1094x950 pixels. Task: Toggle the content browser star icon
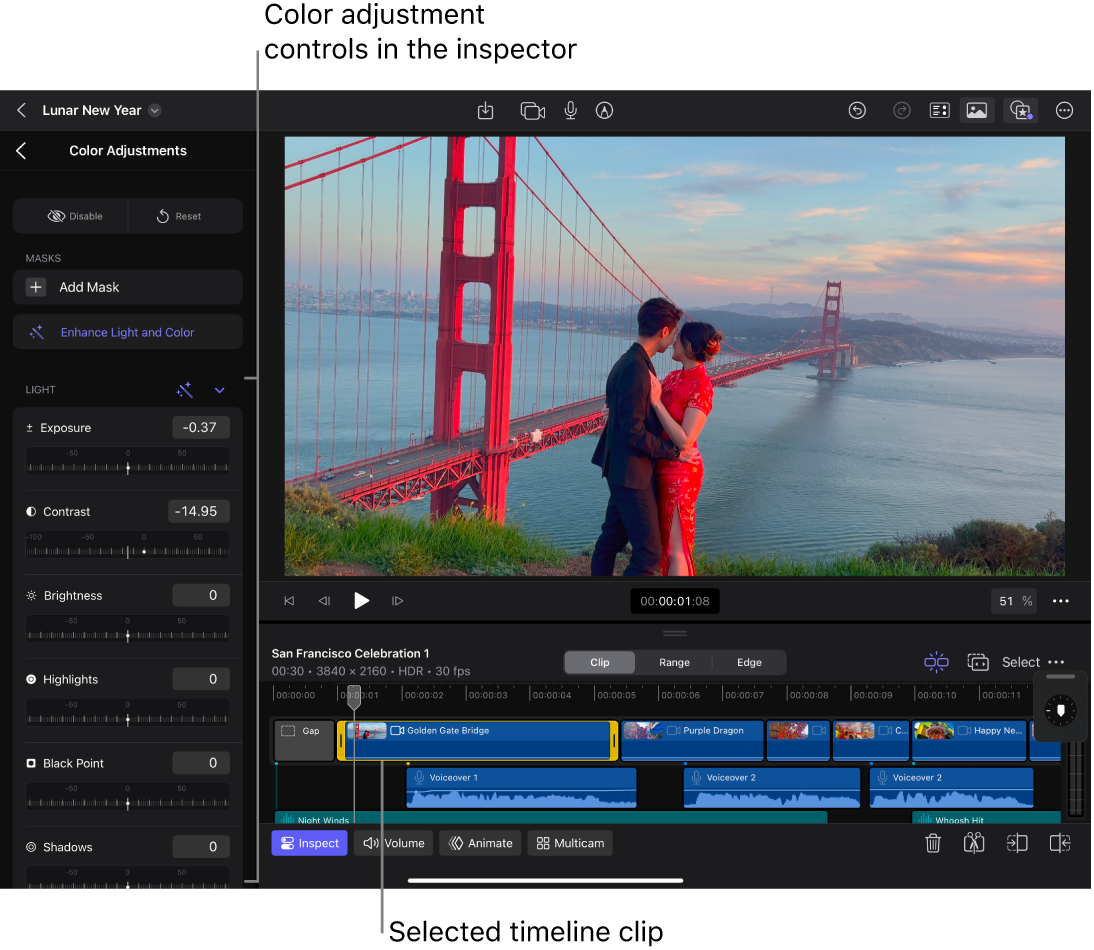point(1021,110)
